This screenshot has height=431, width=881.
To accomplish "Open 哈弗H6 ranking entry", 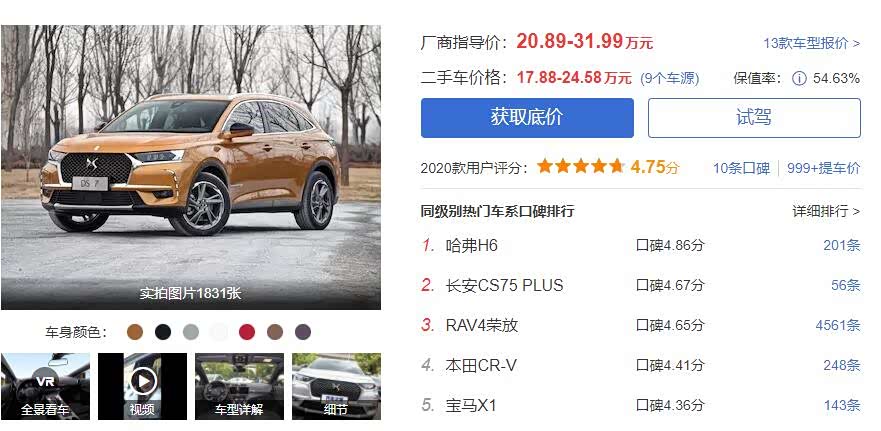I will 471,246.
